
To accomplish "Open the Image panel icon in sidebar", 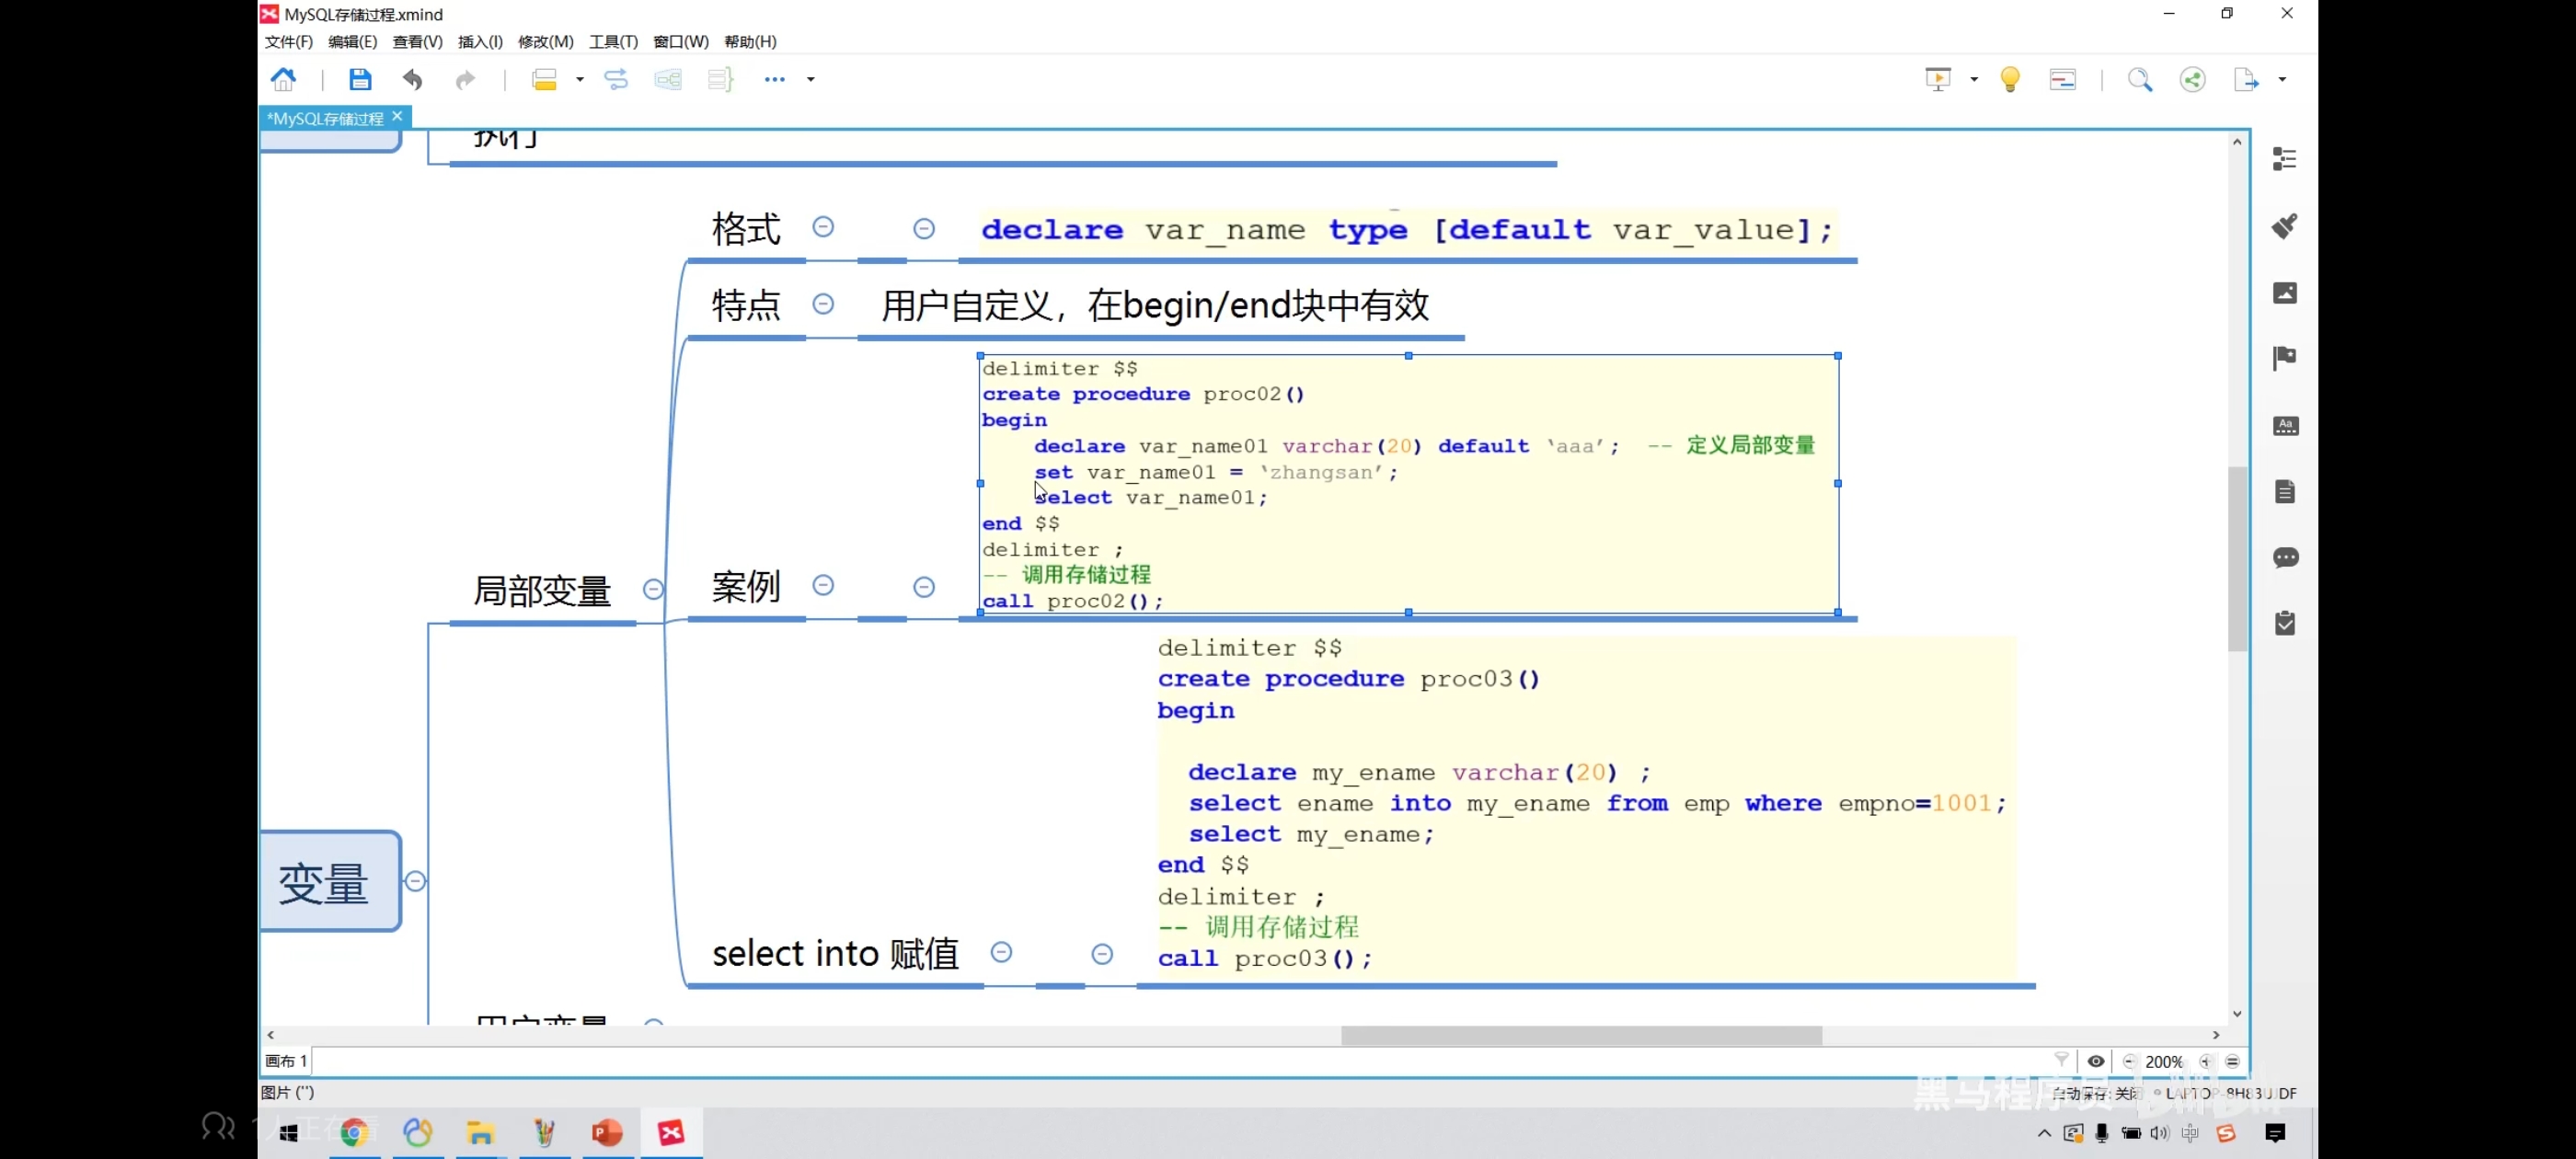I will click(x=2285, y=293).
